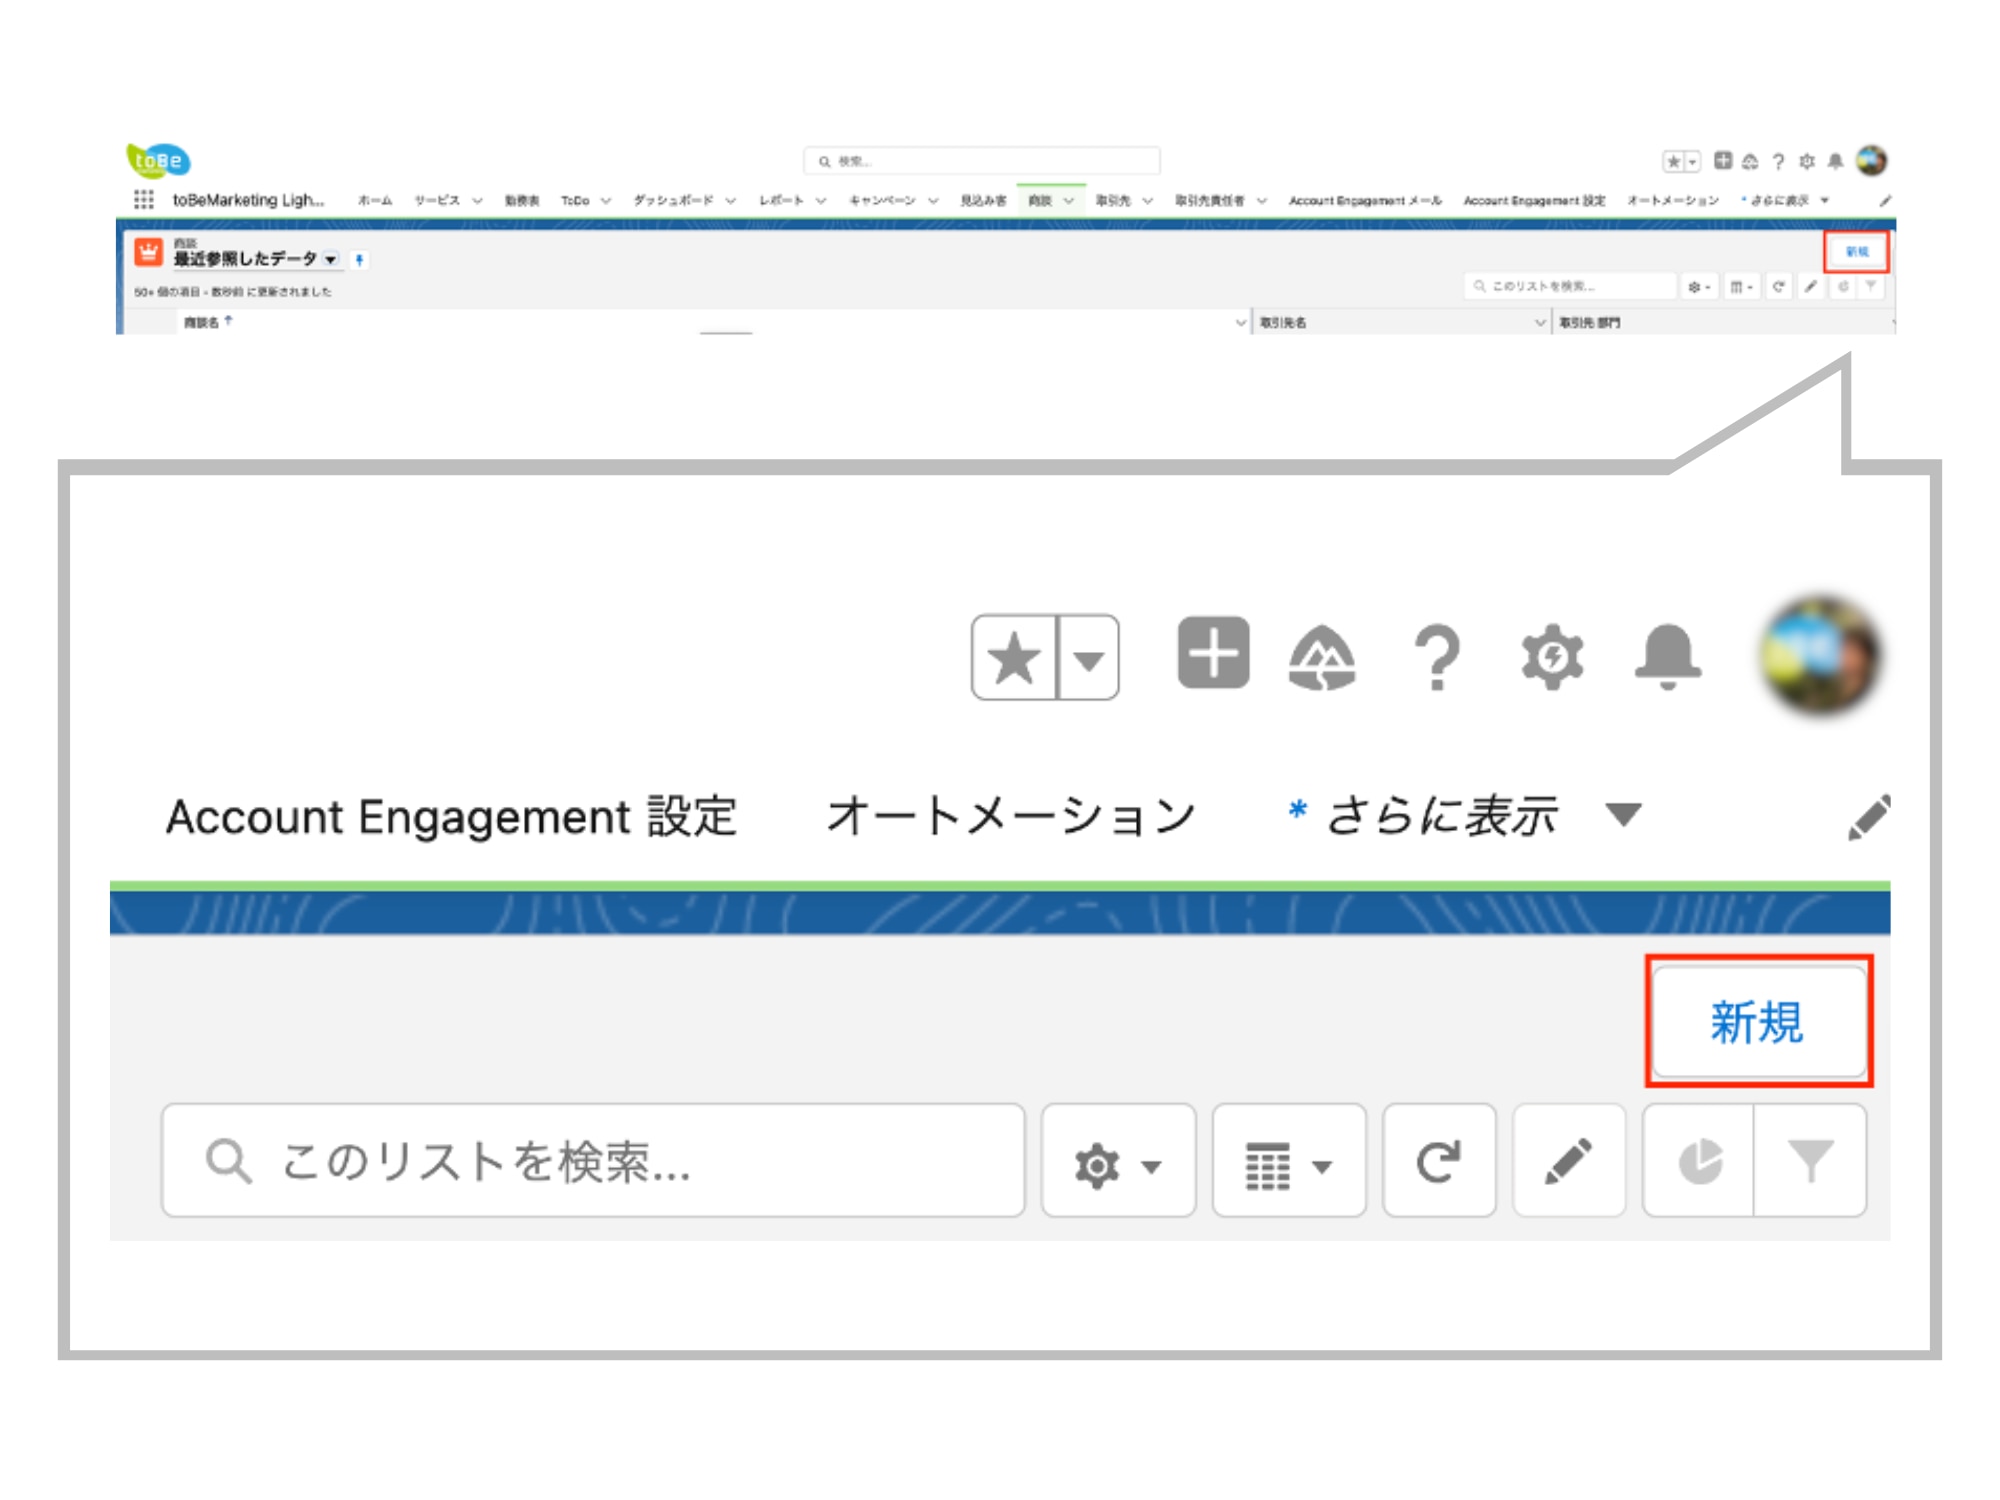Image resolution: width=2000 pixels, height=1500 pixels.
Task: Click the 取引先名 column header
Action: [x=1283, y=322]
